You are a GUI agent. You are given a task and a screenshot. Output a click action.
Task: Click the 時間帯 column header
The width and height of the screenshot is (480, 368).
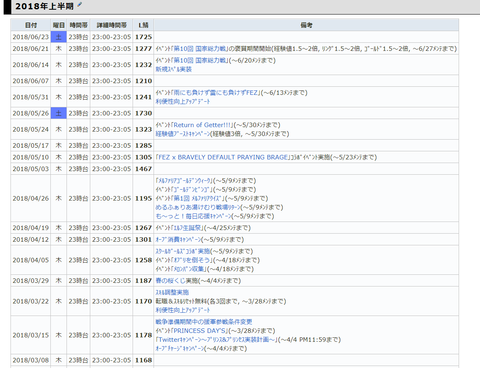(x=78, y=25)
